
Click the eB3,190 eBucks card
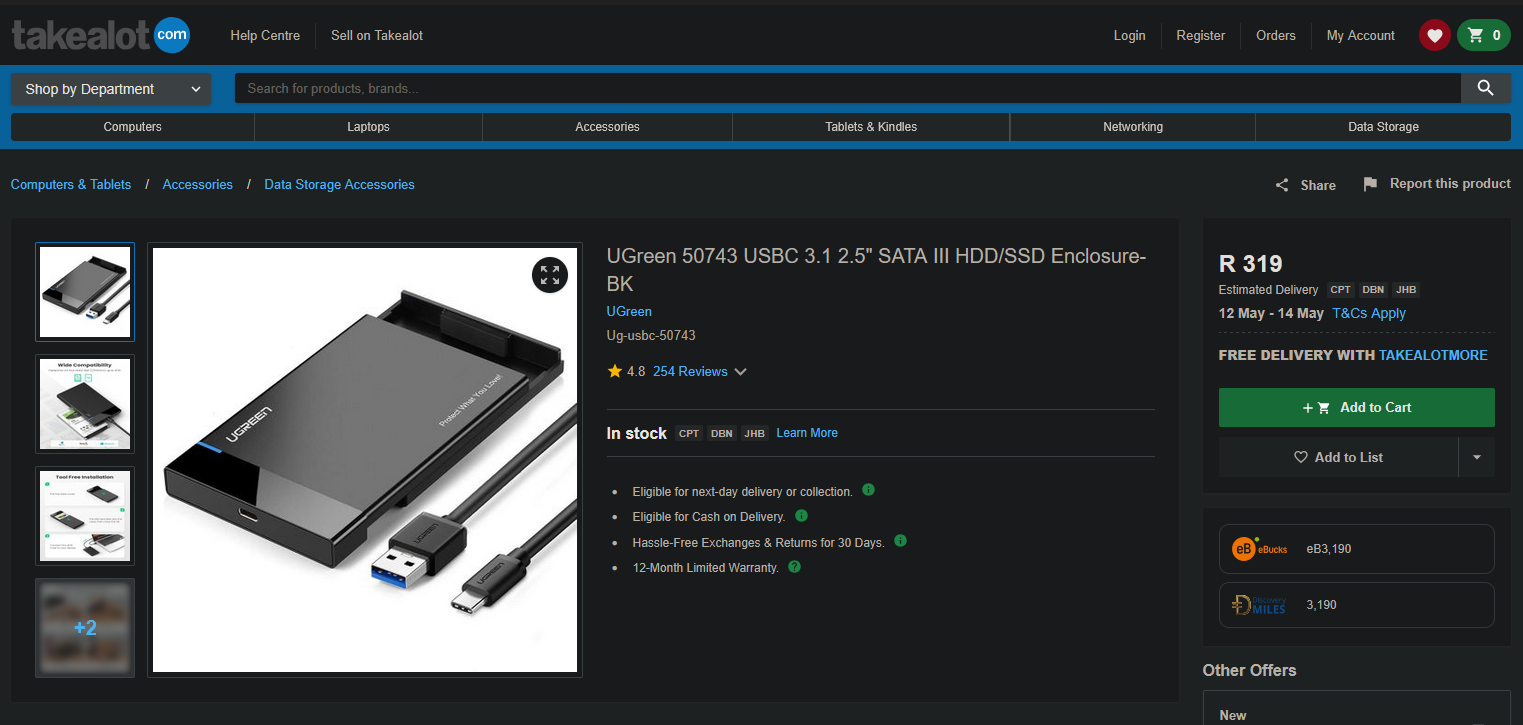(1356, 549)
